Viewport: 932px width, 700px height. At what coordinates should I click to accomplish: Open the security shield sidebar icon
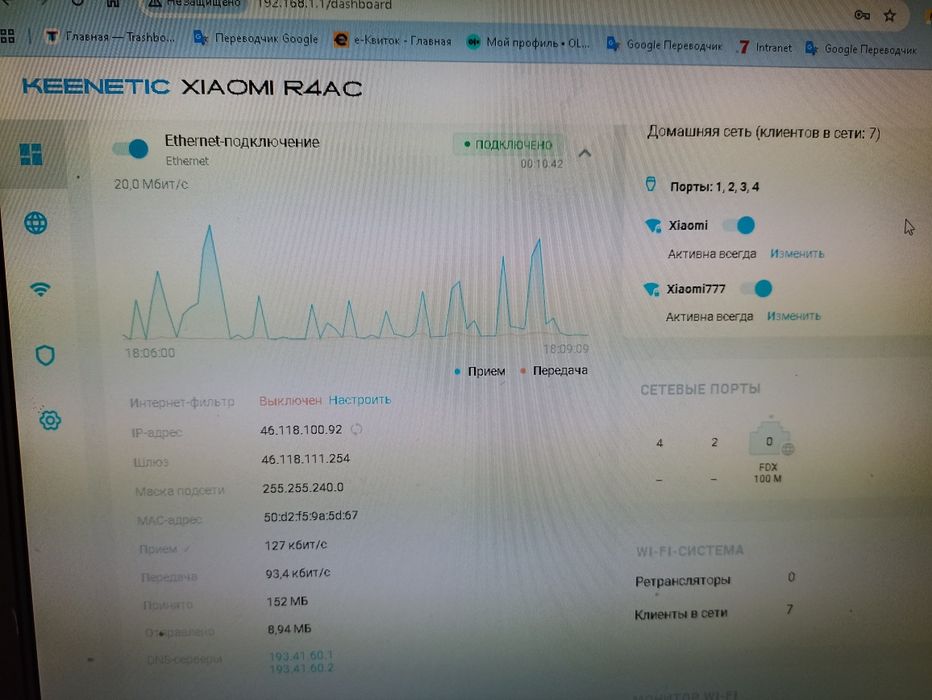[45, 355]
